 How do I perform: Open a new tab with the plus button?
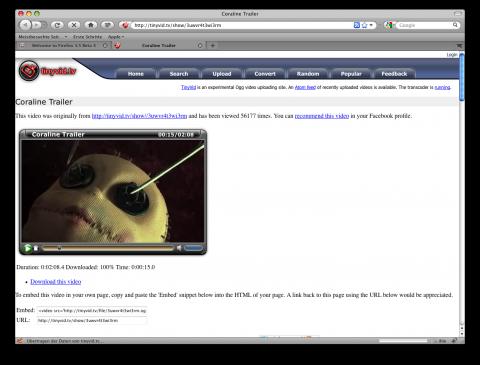click(x=213, y=45)
